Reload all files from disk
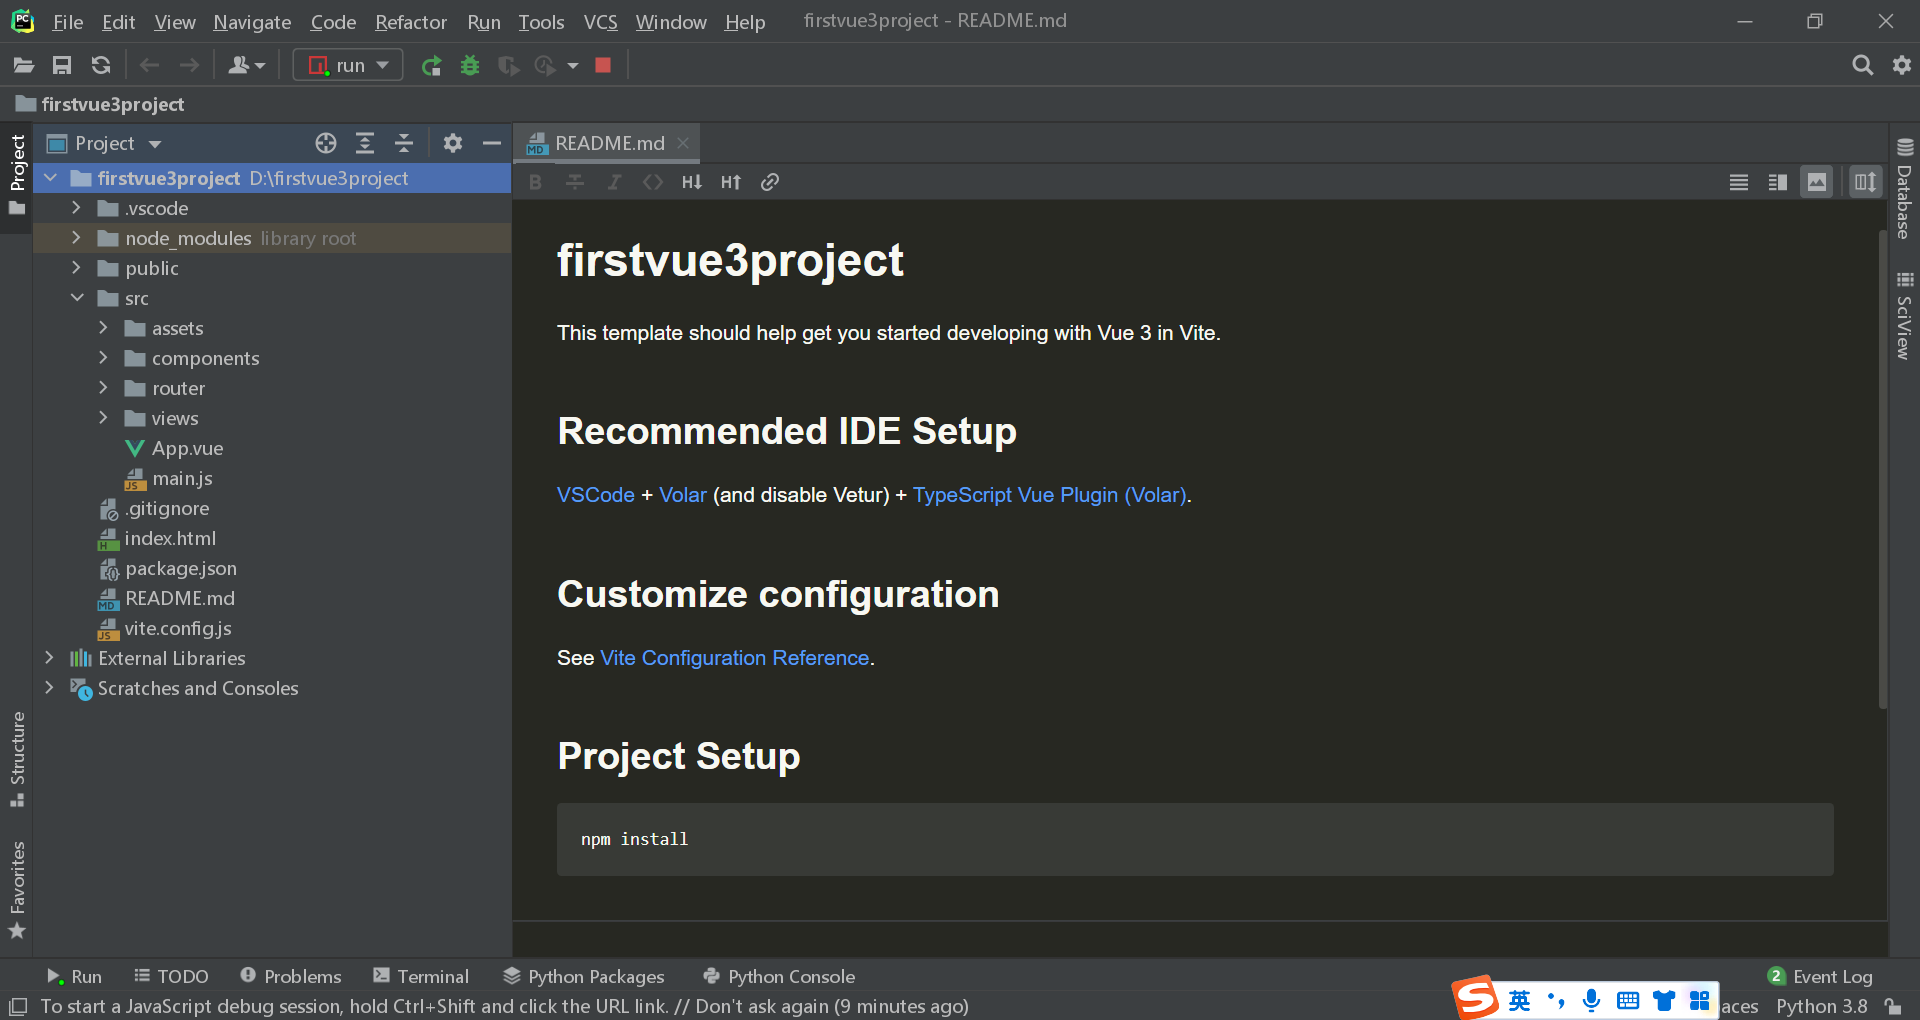The height and width of the screenshot is (1020, 1920). (101, 65)
